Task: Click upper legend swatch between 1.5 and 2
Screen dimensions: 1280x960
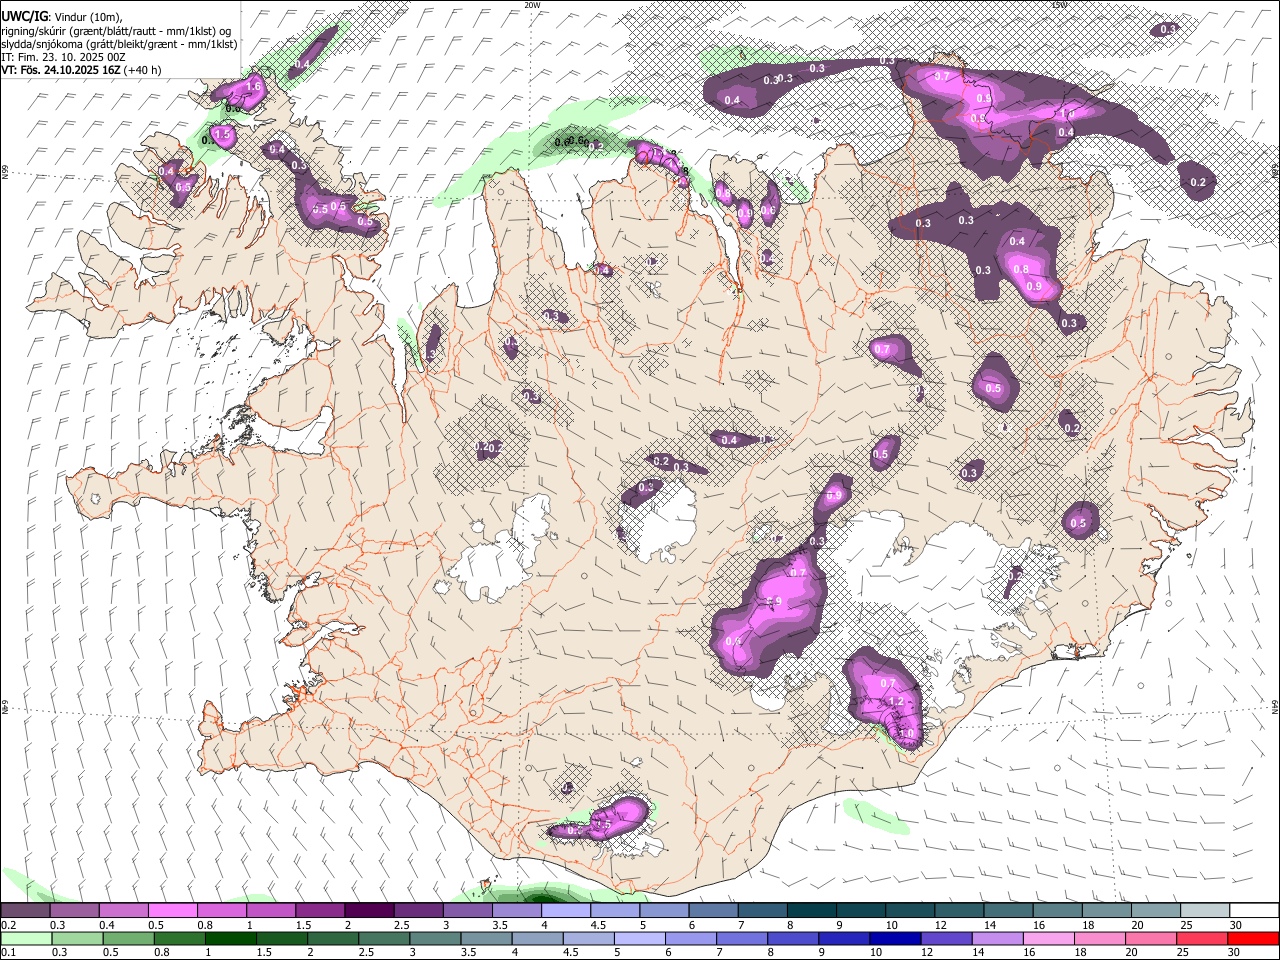Action: (319, 910)
